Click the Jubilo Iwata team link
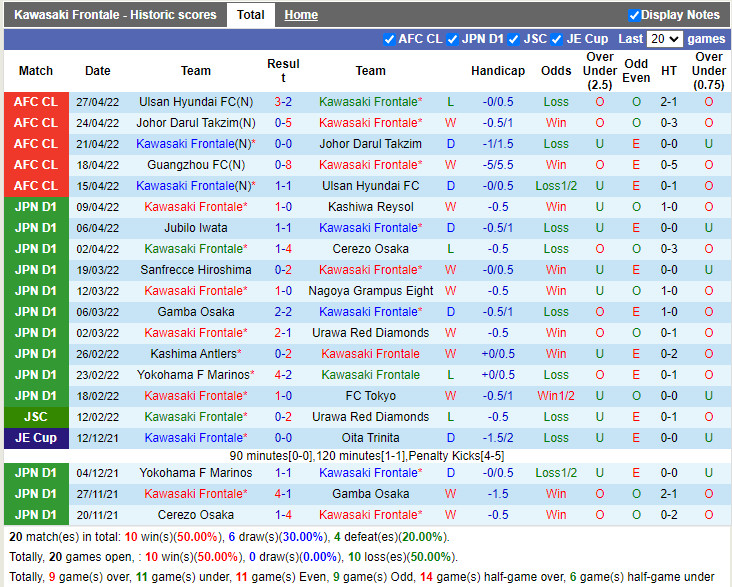The height and width of the screenshot is (587, 732). click(196, 228)
